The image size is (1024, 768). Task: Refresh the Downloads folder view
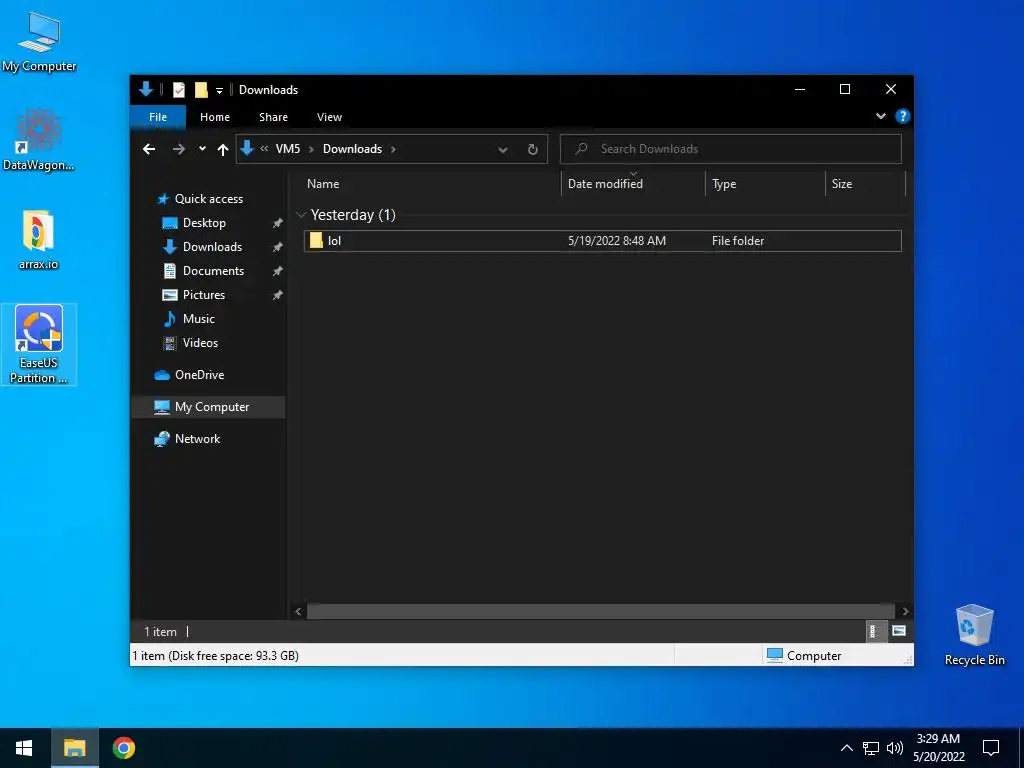click(x=532, y=150)
